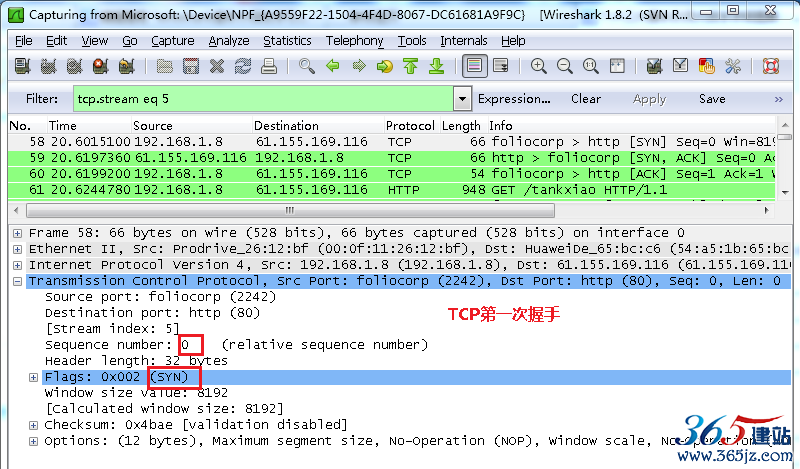
Task: Toggle packet list colorize button
Action: tap(474, 66)
